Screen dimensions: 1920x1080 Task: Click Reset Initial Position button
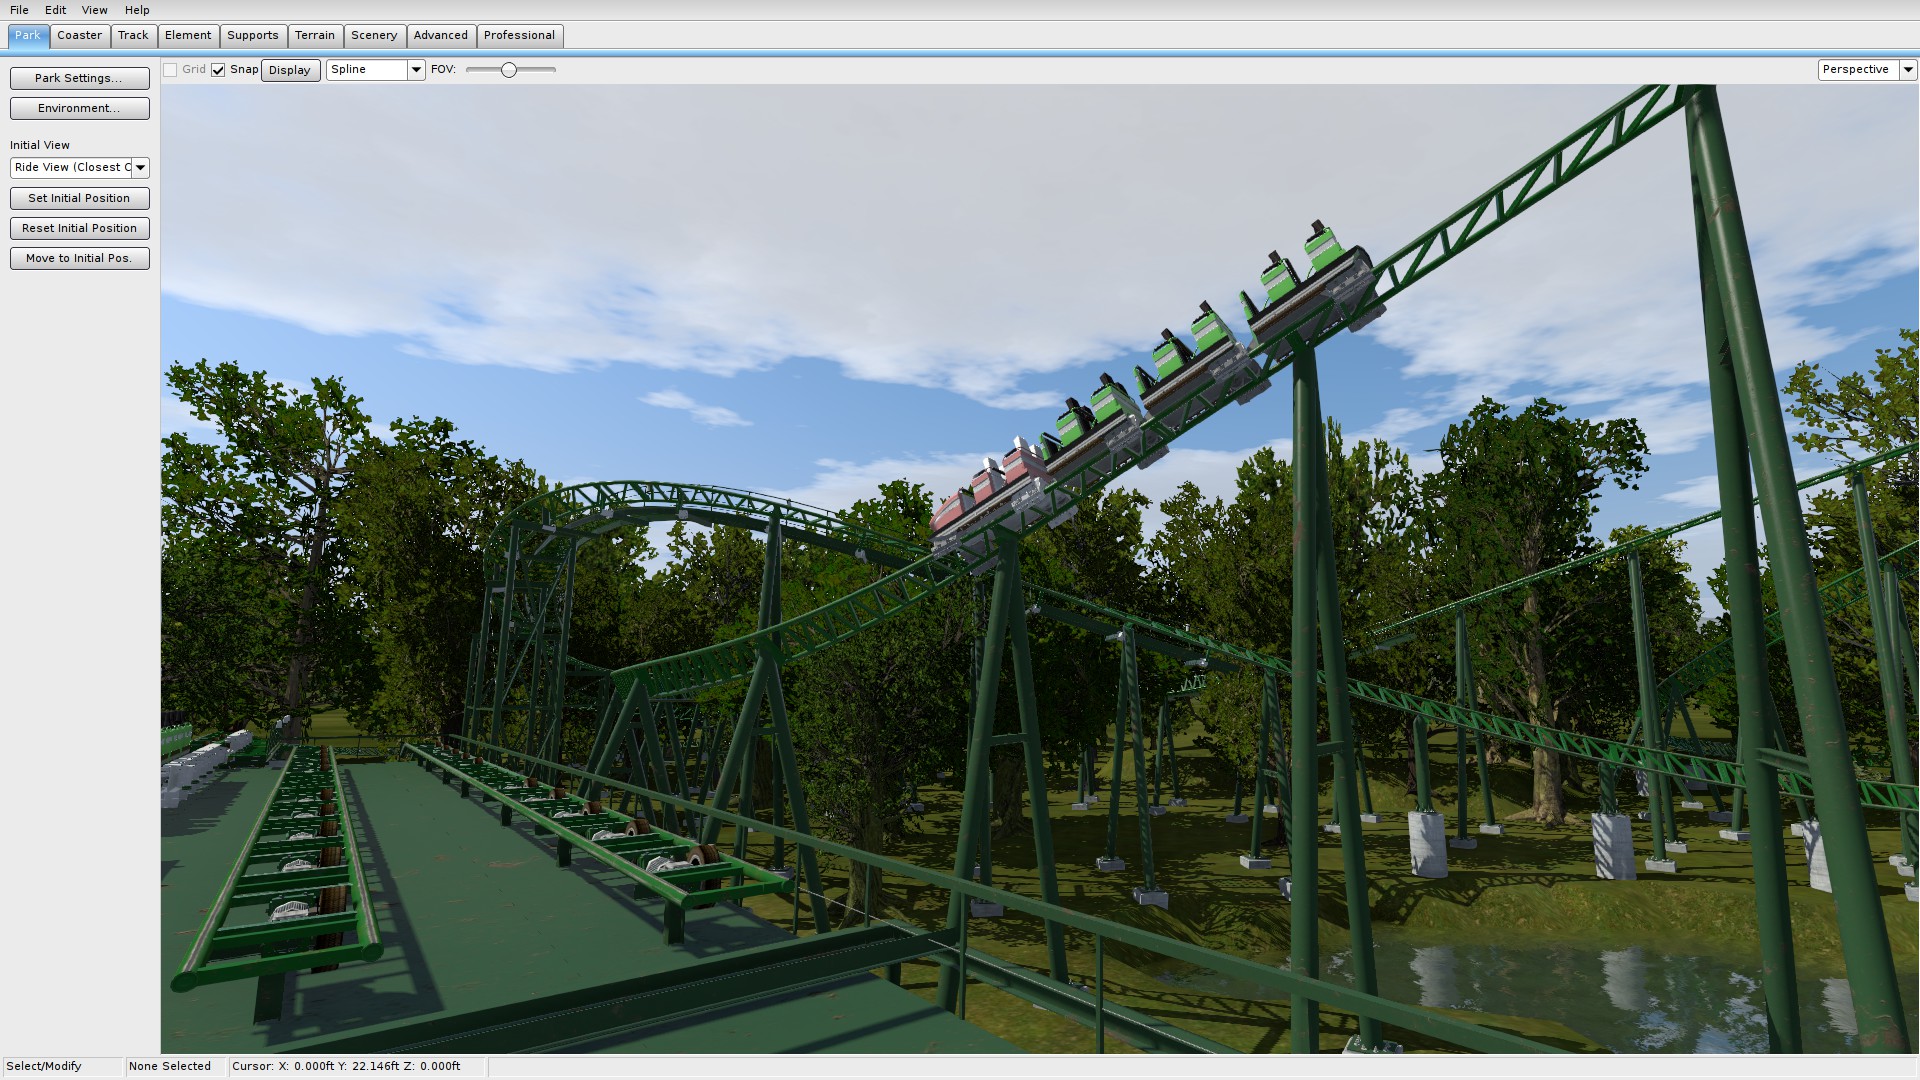[80, 228]
